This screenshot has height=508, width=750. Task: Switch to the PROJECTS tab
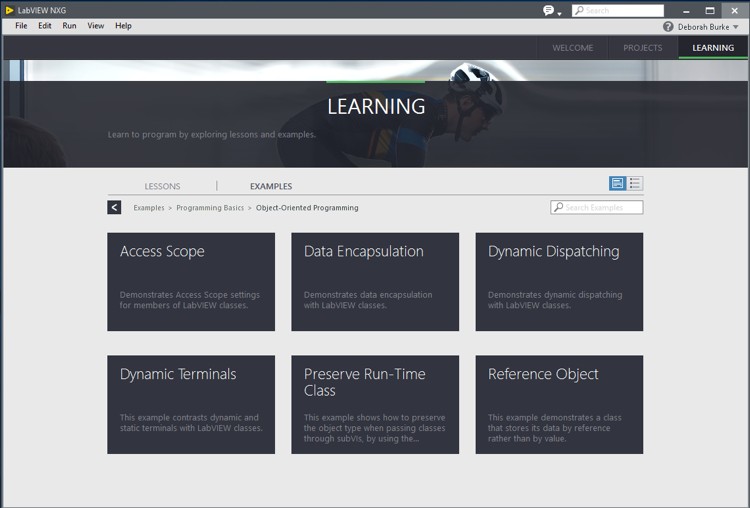[642, 48]
